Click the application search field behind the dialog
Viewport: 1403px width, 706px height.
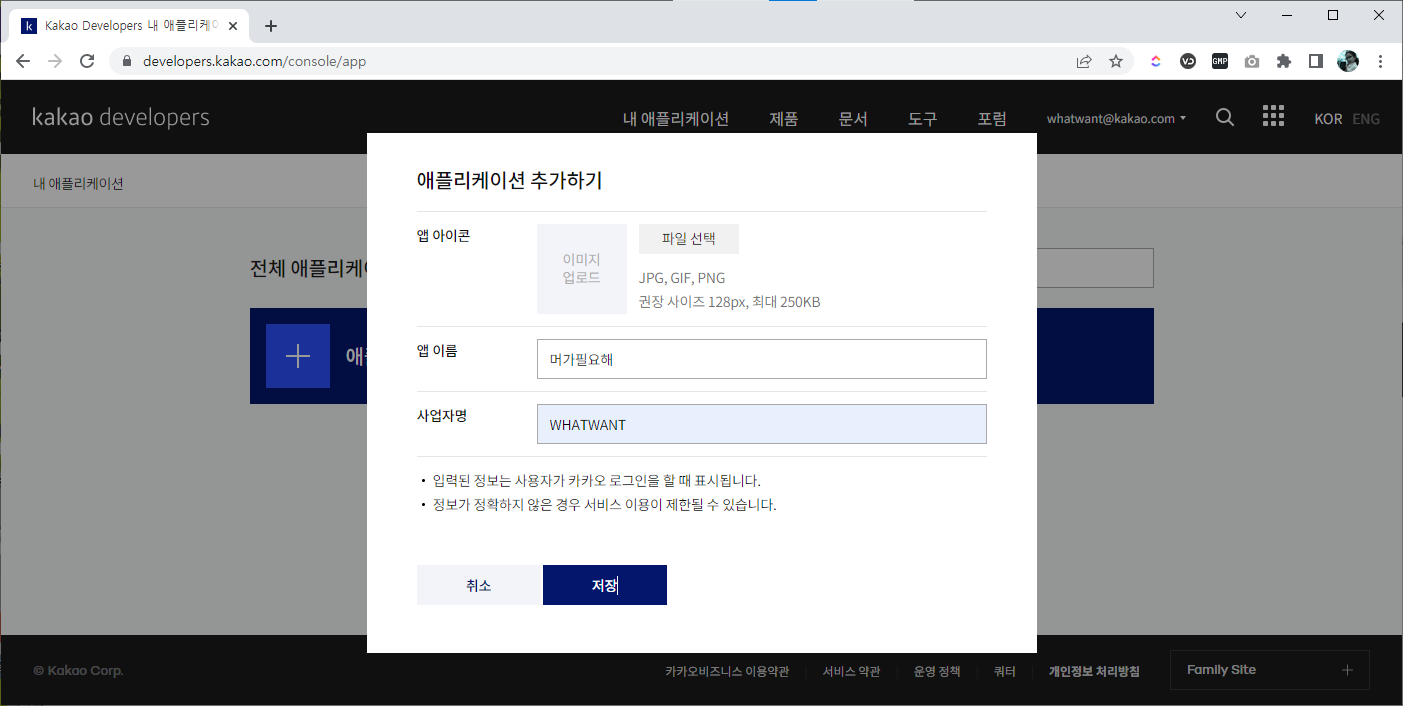[1095, 268]
